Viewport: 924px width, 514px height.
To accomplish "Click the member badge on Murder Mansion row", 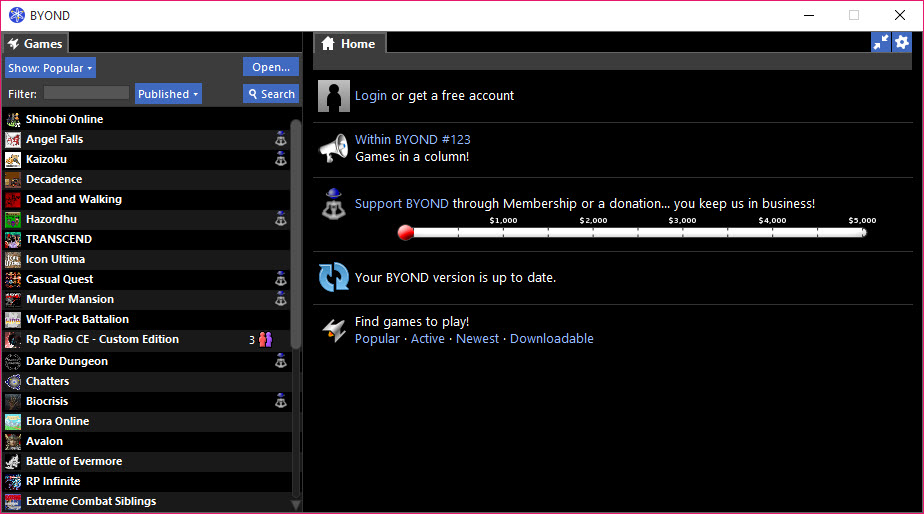I will (280, 299).
